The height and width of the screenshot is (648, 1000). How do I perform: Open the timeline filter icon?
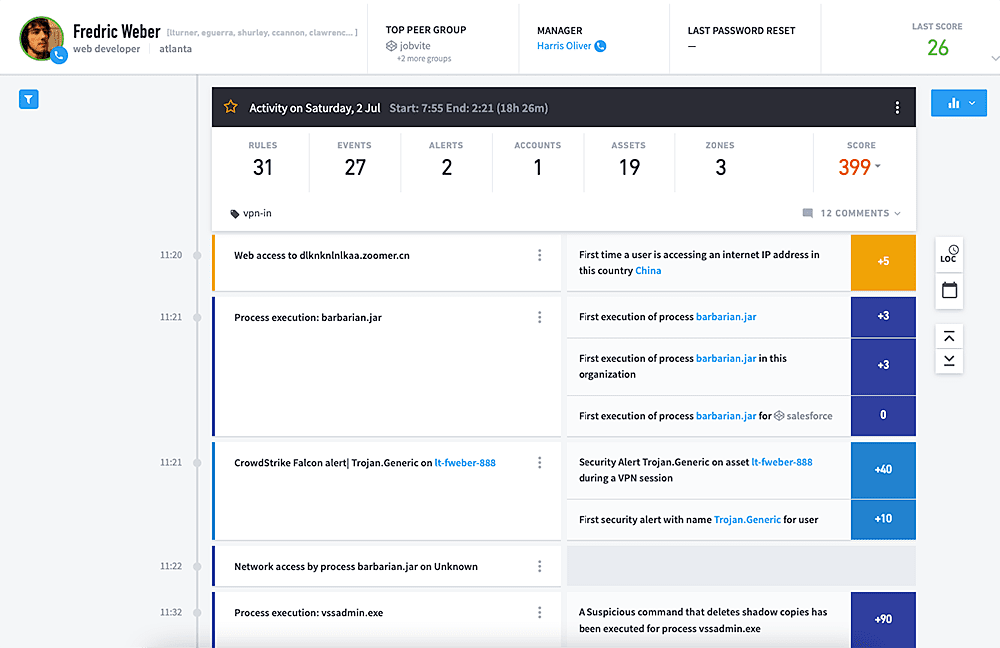[29, 99]
